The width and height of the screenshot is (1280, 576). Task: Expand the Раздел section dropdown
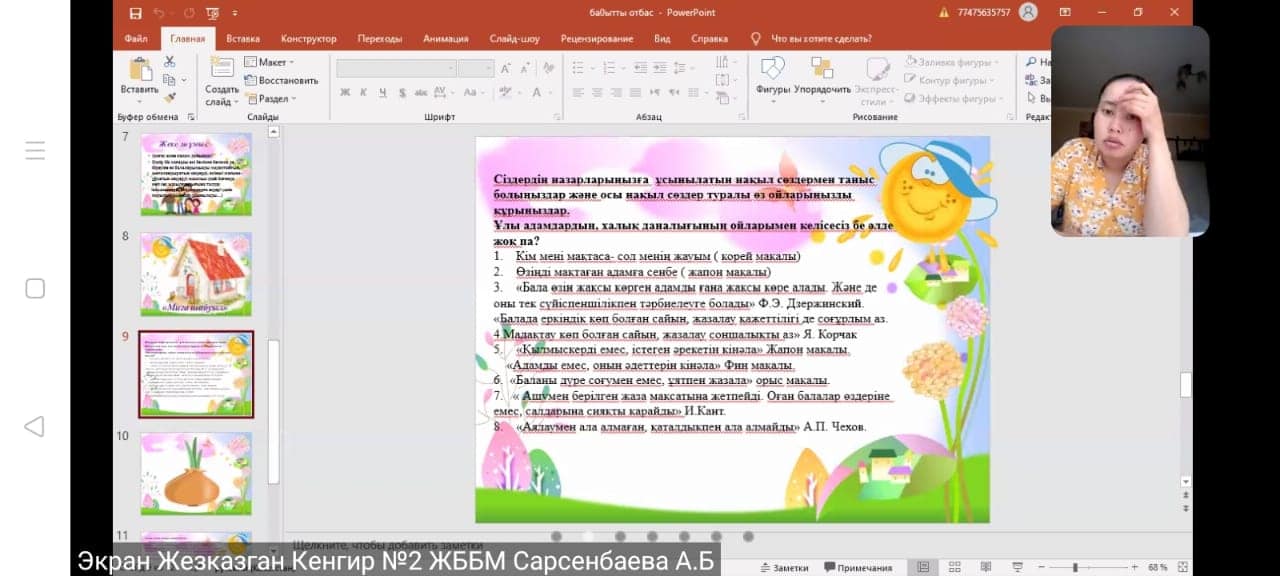click(272, 99)
